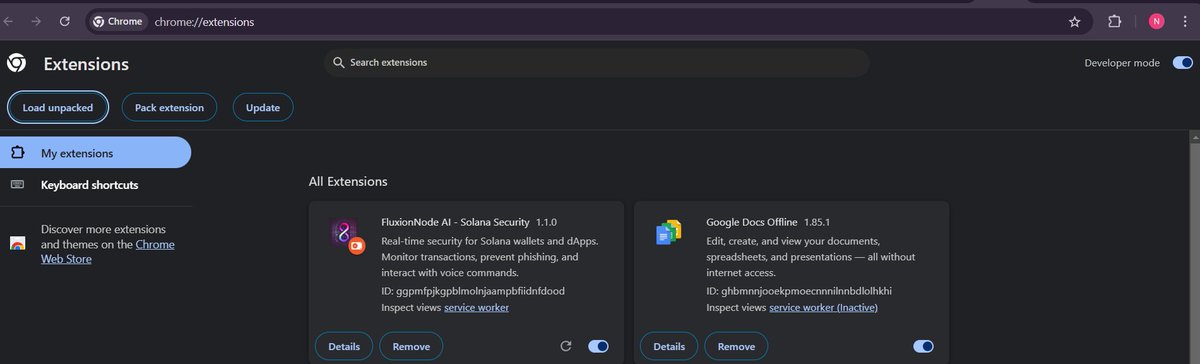Image resolution: width=1200 pixels, height=364 pixels.
Task: Click the search magnifier icon
Action: point(339,62)
